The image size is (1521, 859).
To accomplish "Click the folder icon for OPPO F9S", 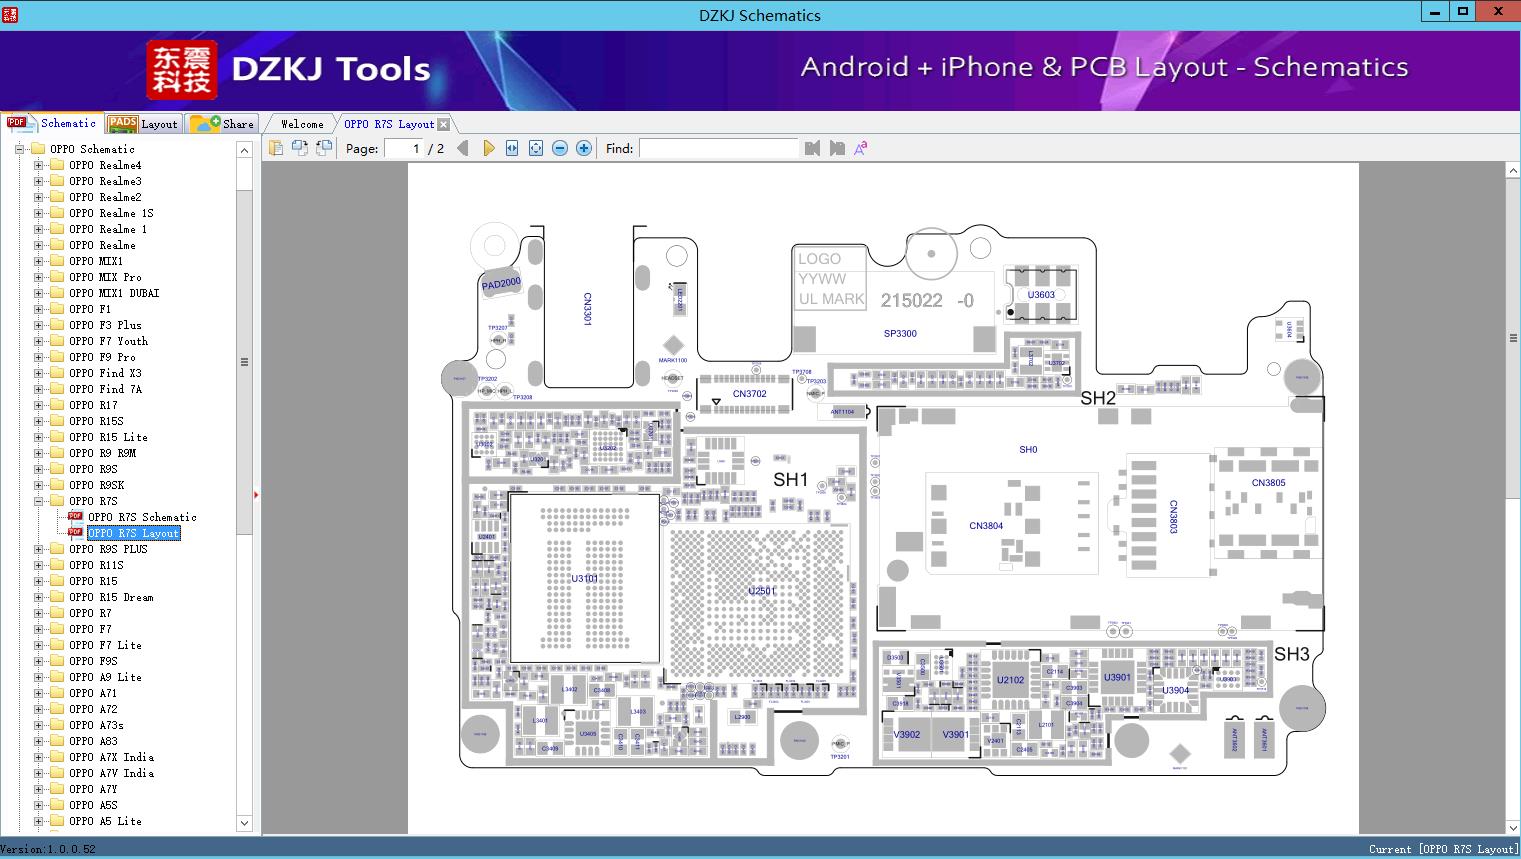I will point(57,661).
